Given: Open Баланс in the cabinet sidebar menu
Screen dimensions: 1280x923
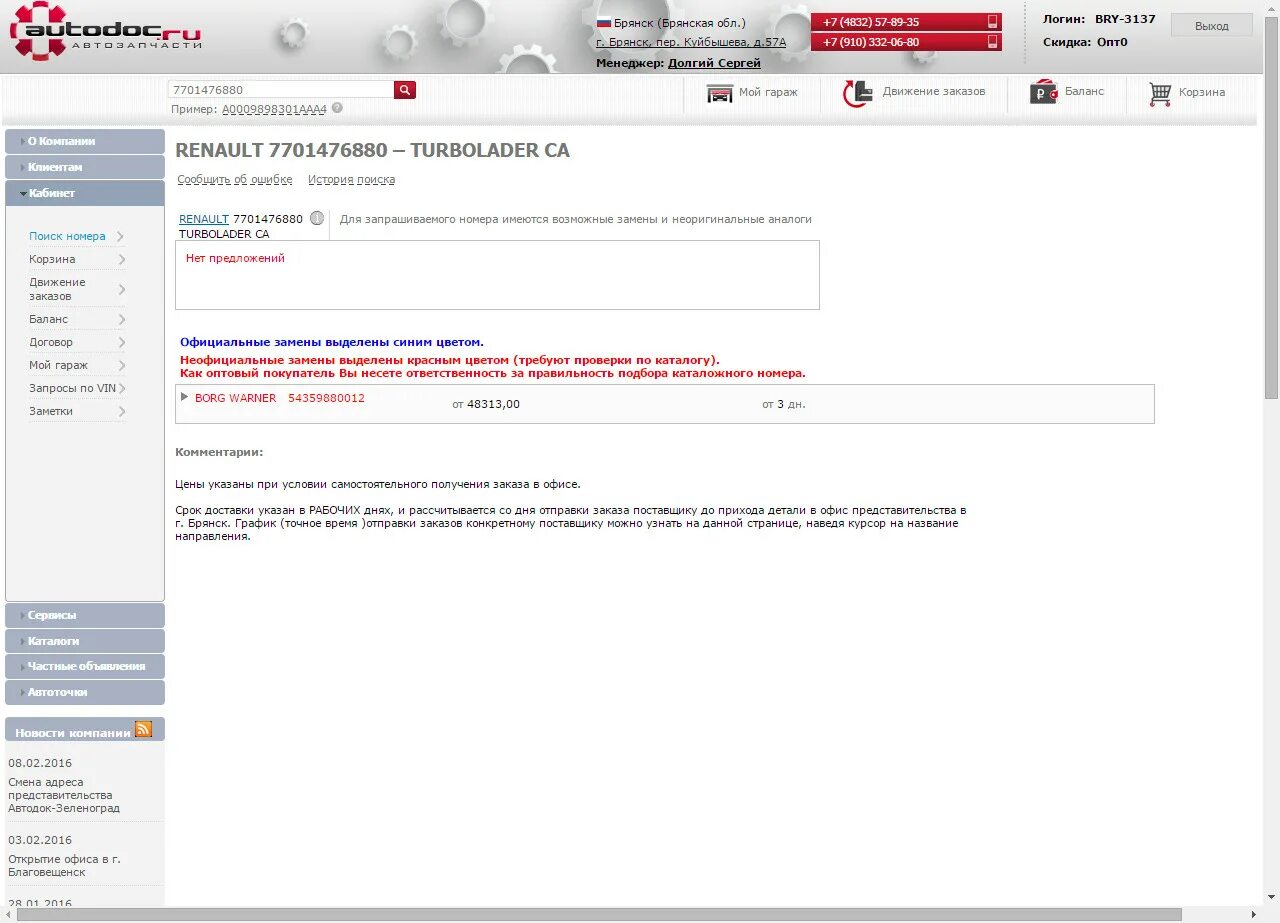Looking at the screenshot, I should (49, 319).
